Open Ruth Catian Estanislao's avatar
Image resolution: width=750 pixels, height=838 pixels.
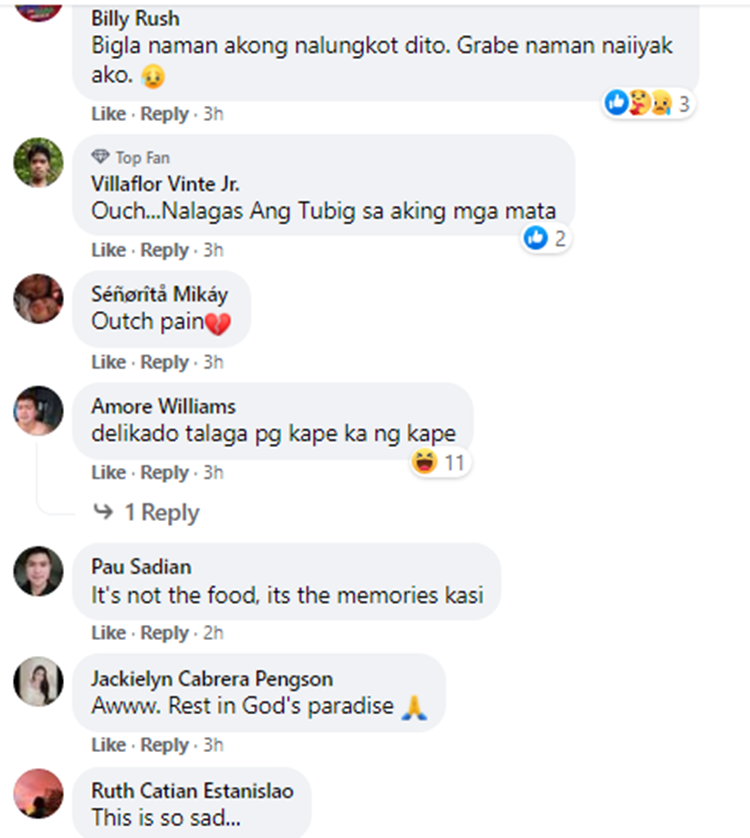tap(38, 794)
